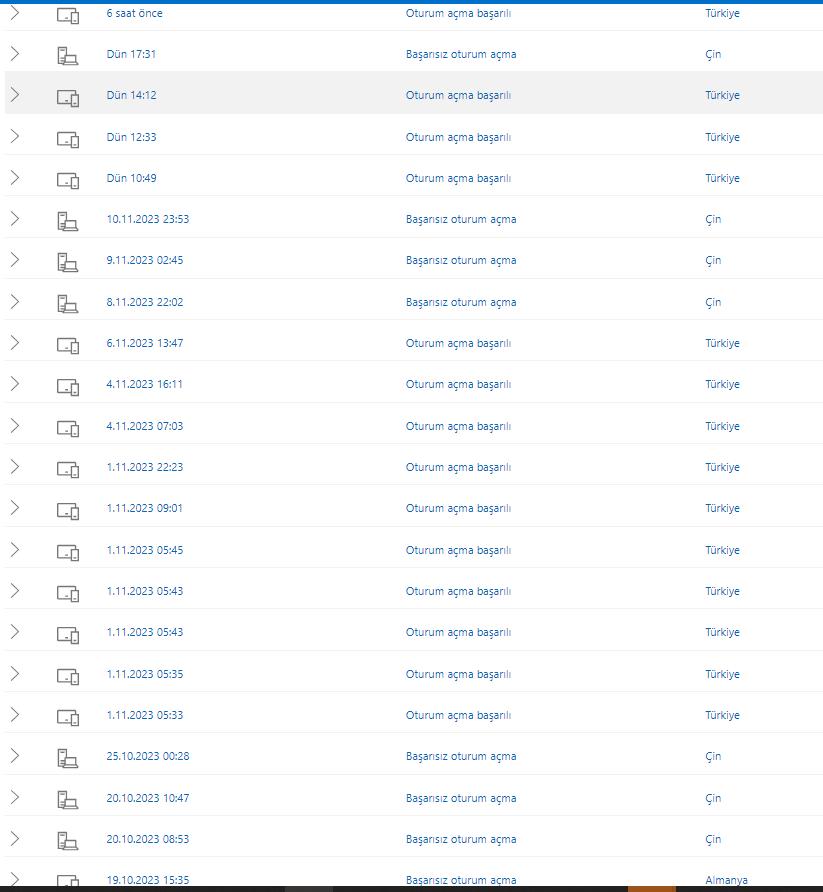The width and height of the screenshot is (823, 892).
Task: Expand the 10.11.2023 23:53 failed attempt
Action: (15, 219)
